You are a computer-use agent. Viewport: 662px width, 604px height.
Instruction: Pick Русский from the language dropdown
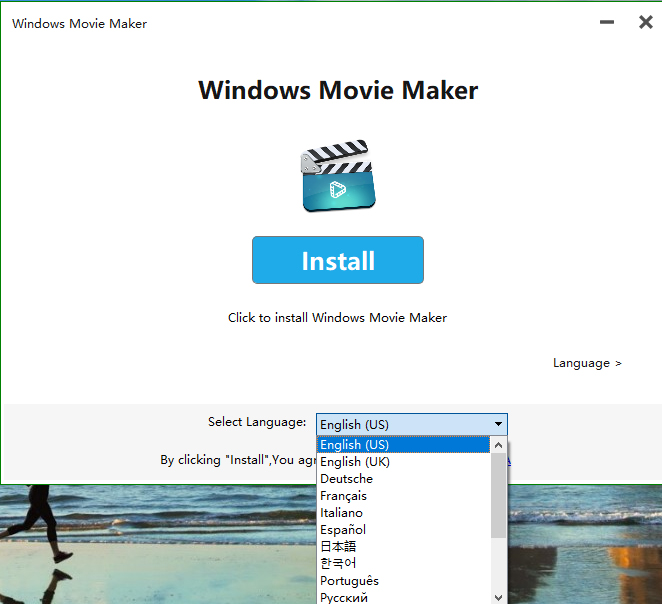click(403, 597)
